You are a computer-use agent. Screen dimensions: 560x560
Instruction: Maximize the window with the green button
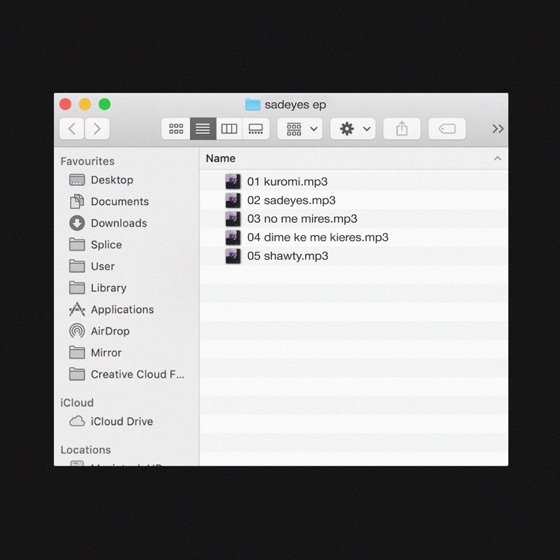(105, 104)
